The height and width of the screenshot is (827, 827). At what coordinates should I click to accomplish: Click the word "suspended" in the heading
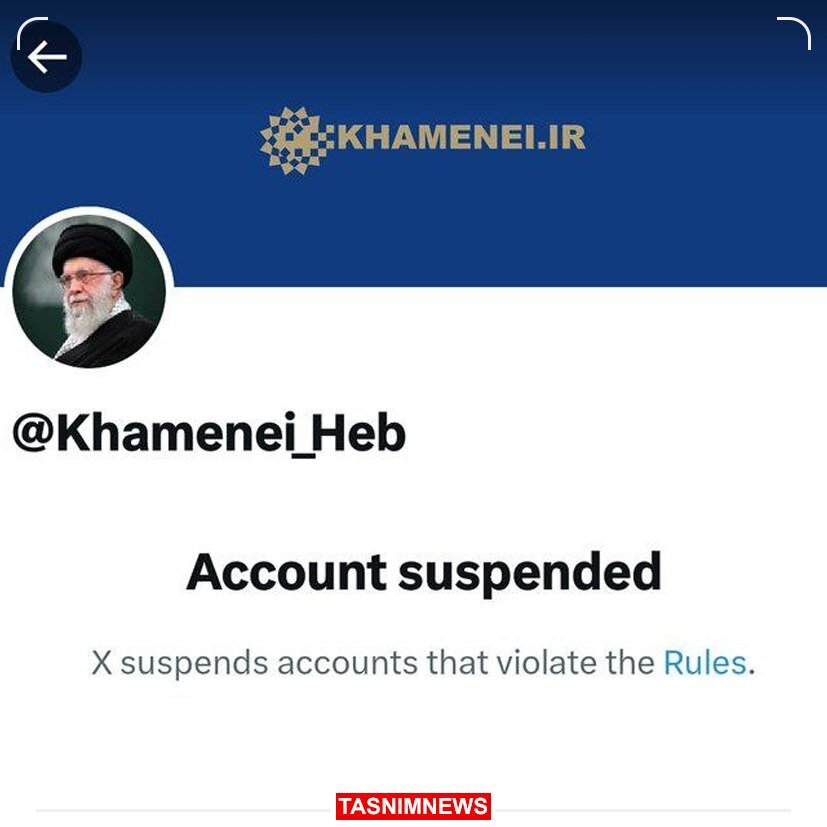click(x=530, y=574)
